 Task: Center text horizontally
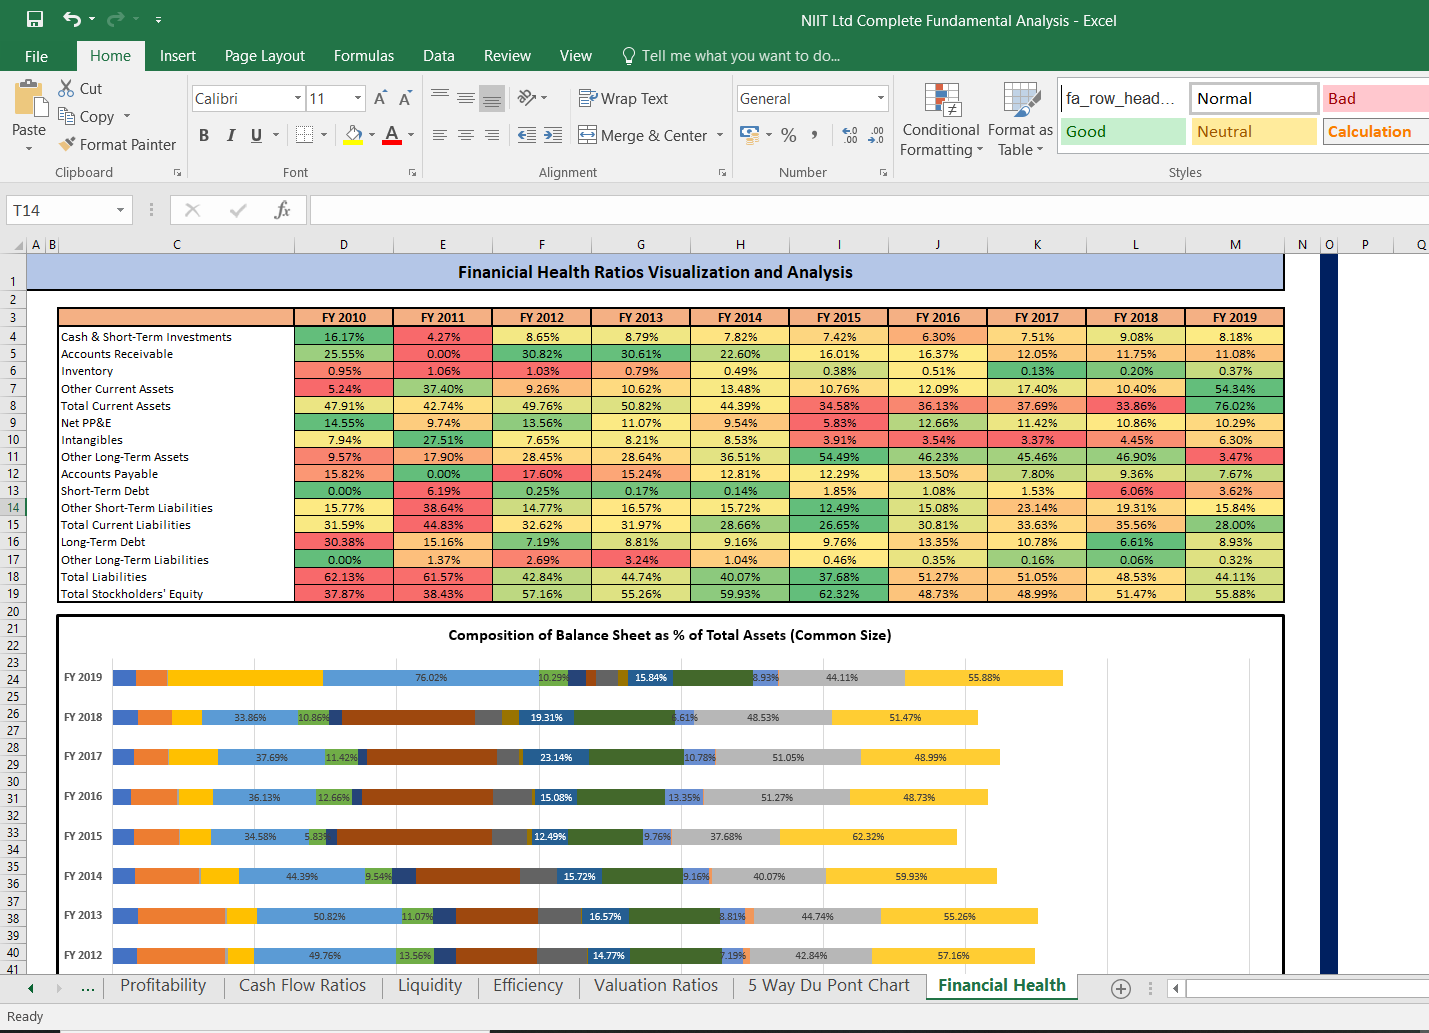click(466, 134)
